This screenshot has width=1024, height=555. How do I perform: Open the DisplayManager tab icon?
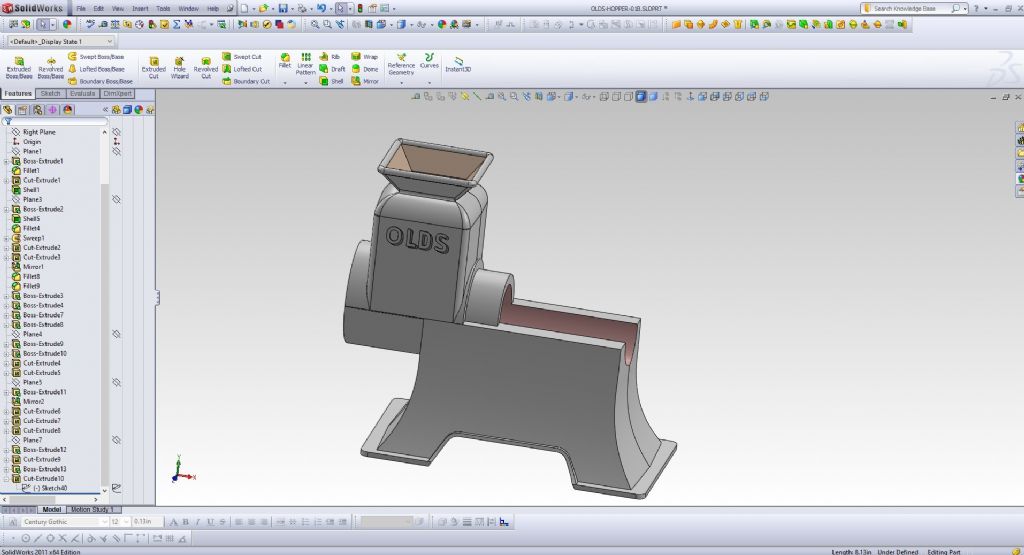[x=68, y=110]
